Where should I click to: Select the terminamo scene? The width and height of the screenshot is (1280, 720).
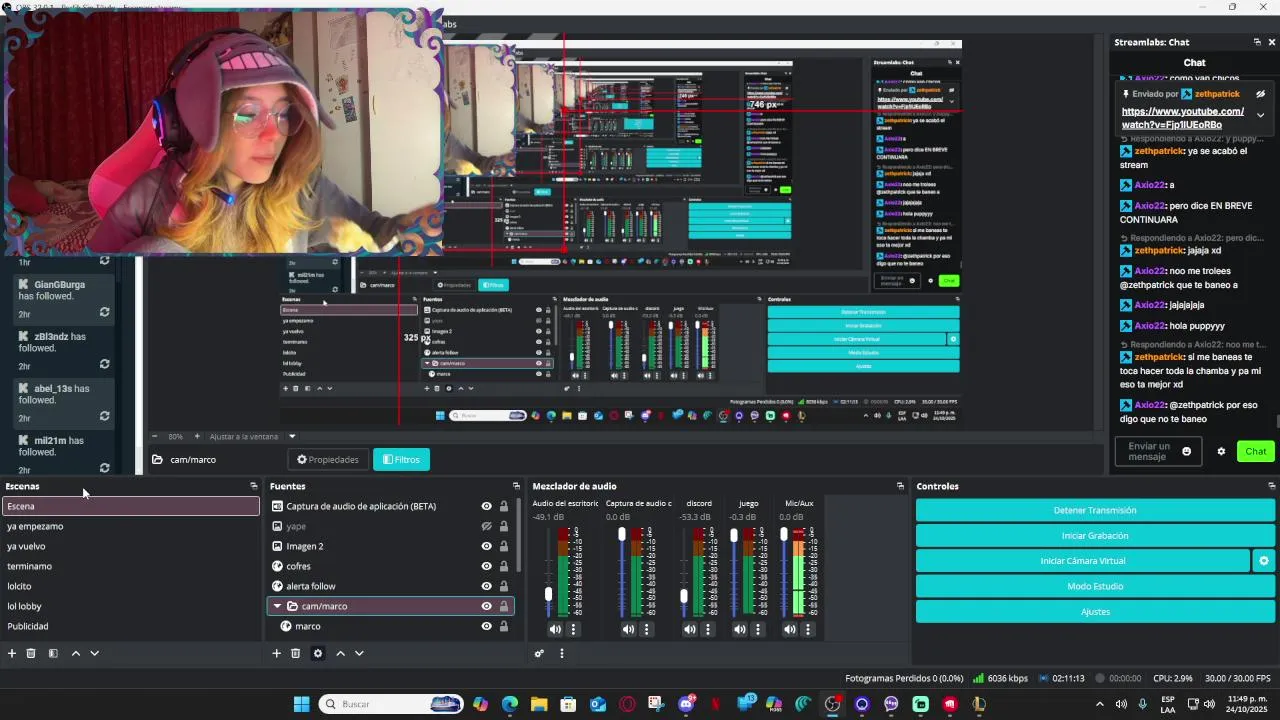point(130,566)
